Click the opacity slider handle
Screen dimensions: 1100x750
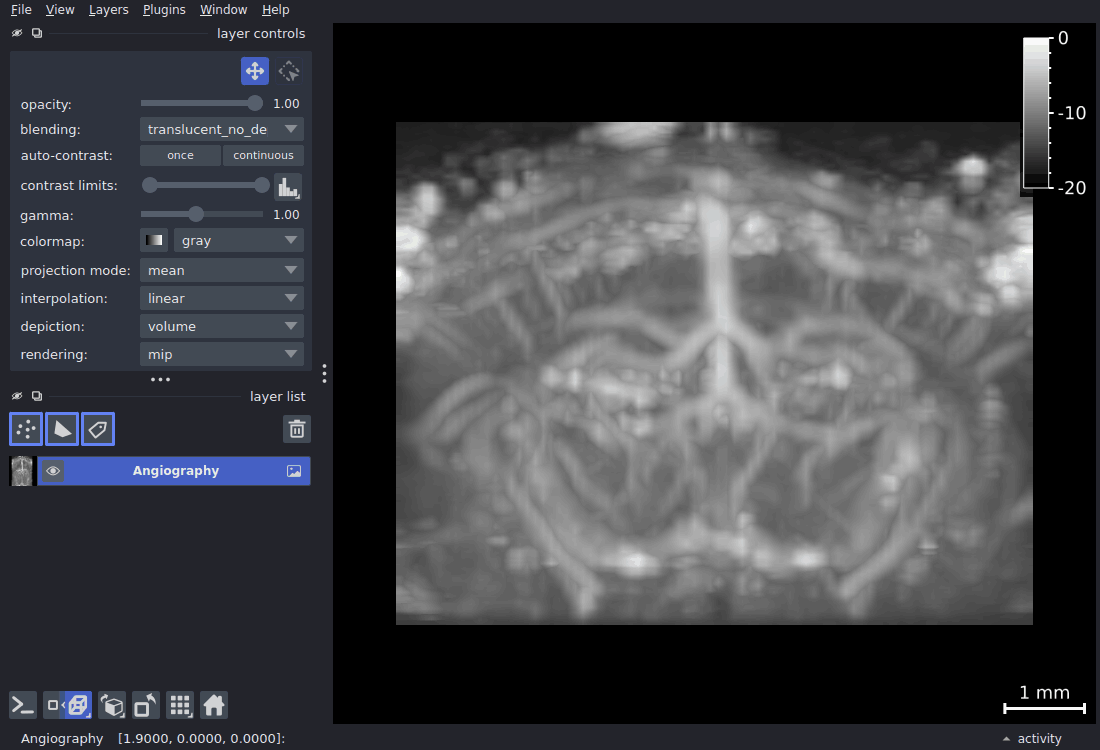point(255,103)
